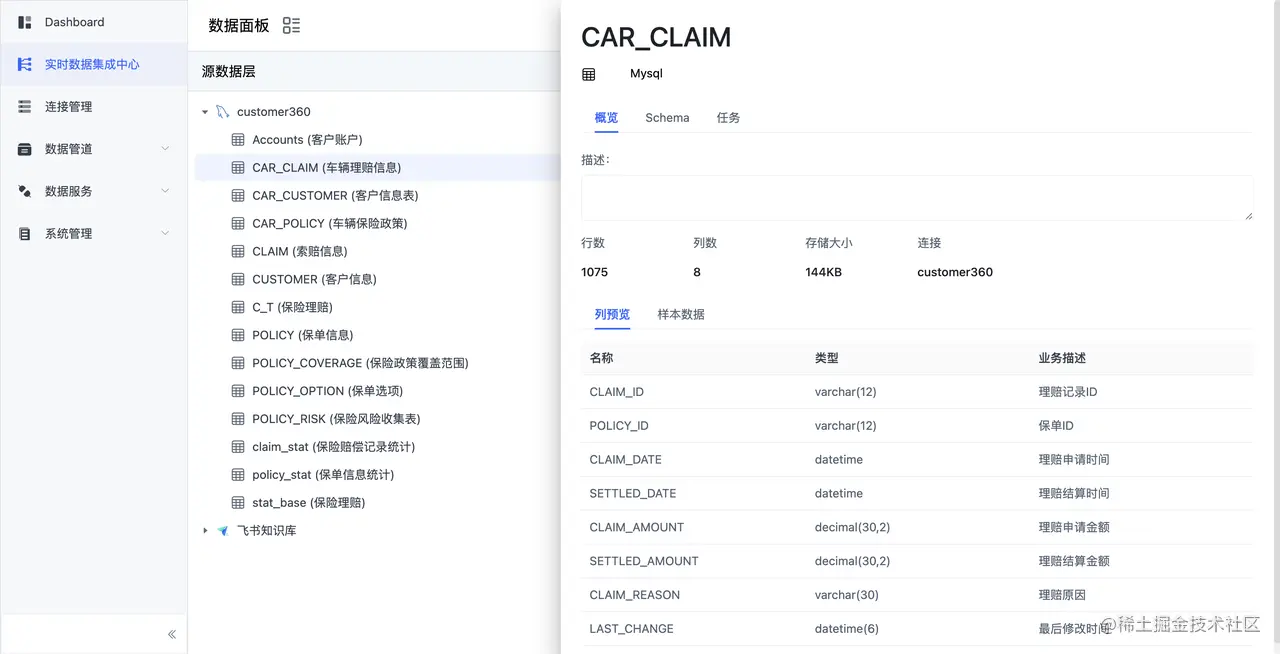Switch view with icon beside 数据面板

tap(291, 26)
